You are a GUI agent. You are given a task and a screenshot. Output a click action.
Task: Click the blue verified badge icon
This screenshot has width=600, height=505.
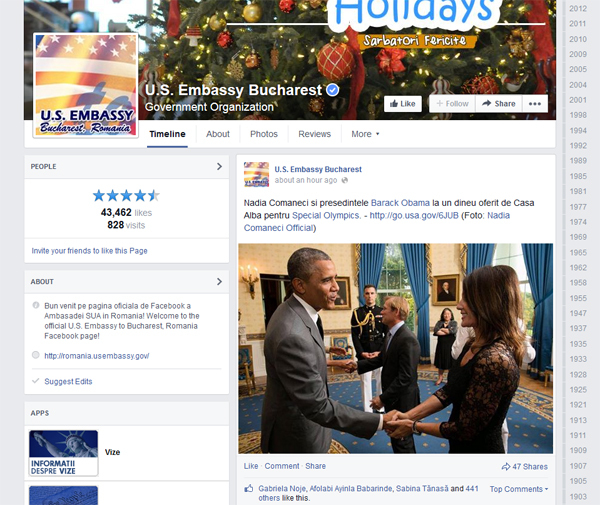tap(333, 90)
